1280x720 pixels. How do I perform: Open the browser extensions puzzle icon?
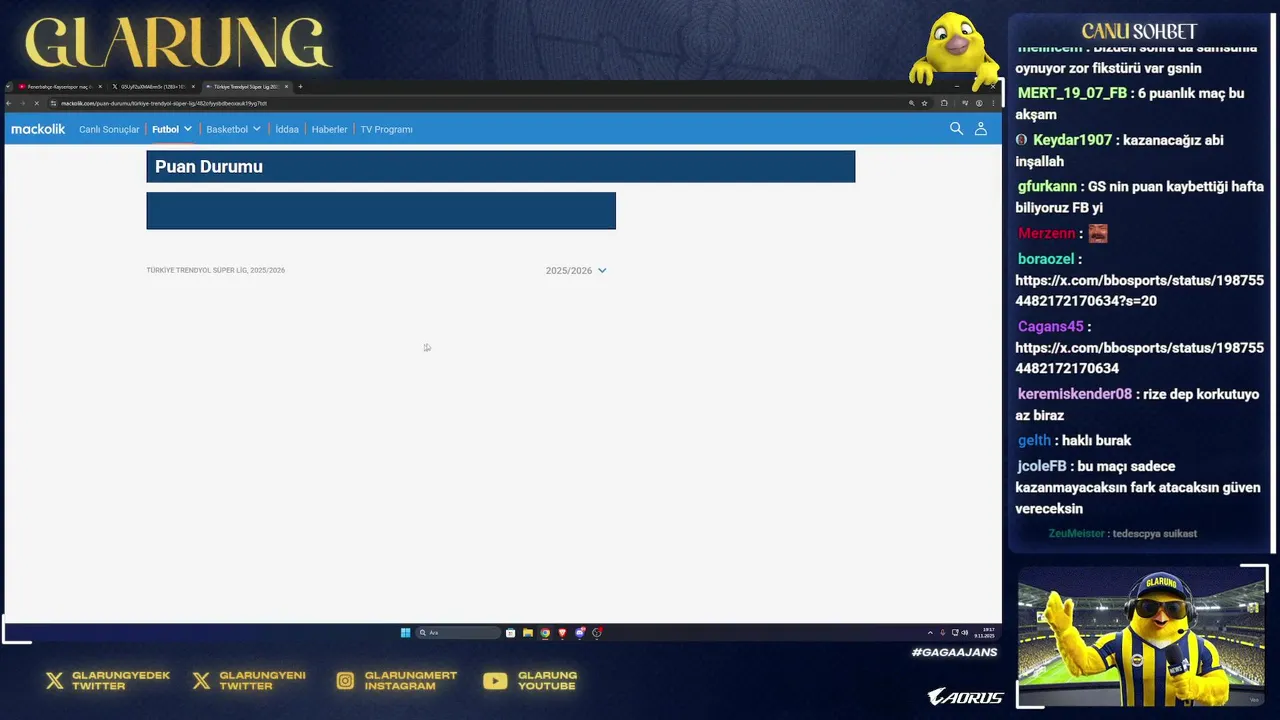944,103
